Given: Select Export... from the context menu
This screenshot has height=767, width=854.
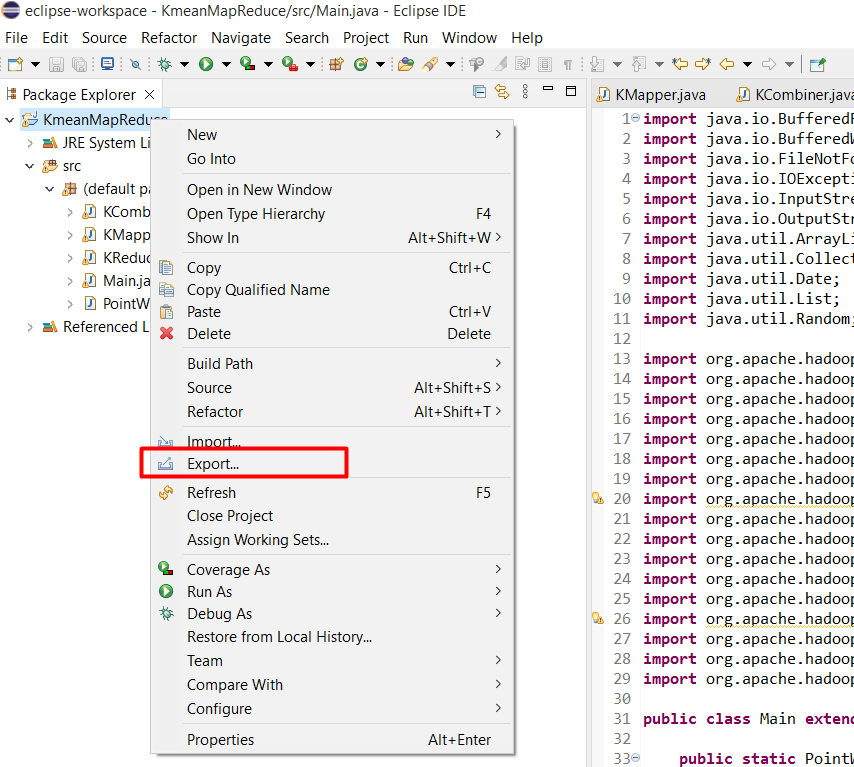Looking at the screenshot, I should [x=213, y=464].
